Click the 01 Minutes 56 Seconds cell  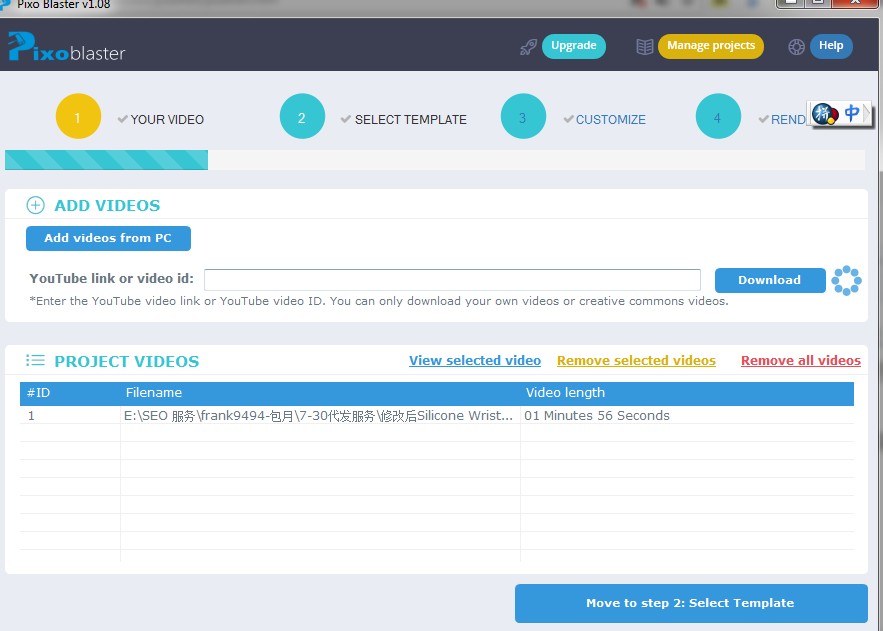[x=597, y=415]
